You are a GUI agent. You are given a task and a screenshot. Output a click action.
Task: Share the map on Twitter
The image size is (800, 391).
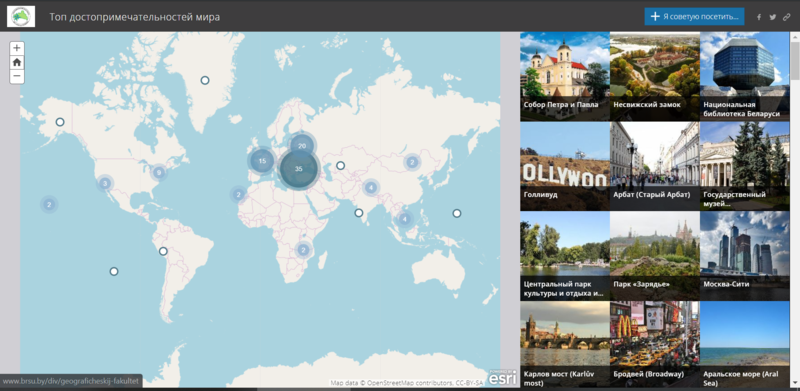(x=773, y=17)
